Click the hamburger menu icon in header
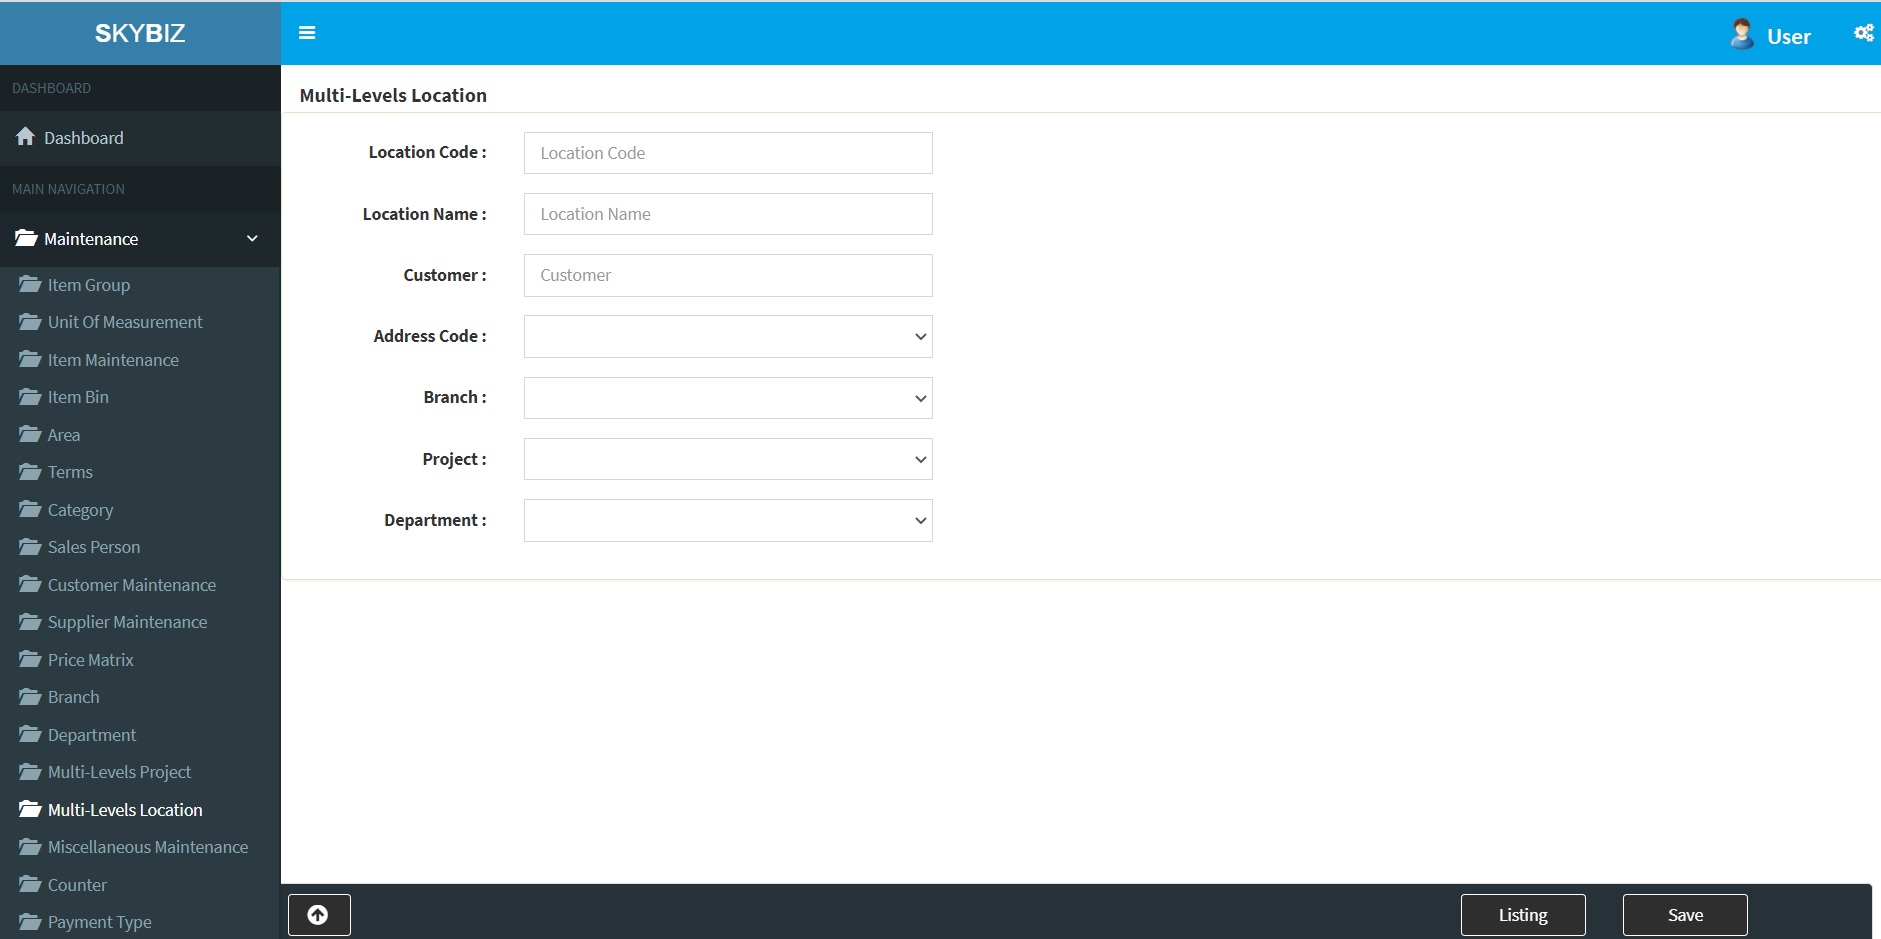Screen dimensions: 1881x939 (x=307, y=33)
